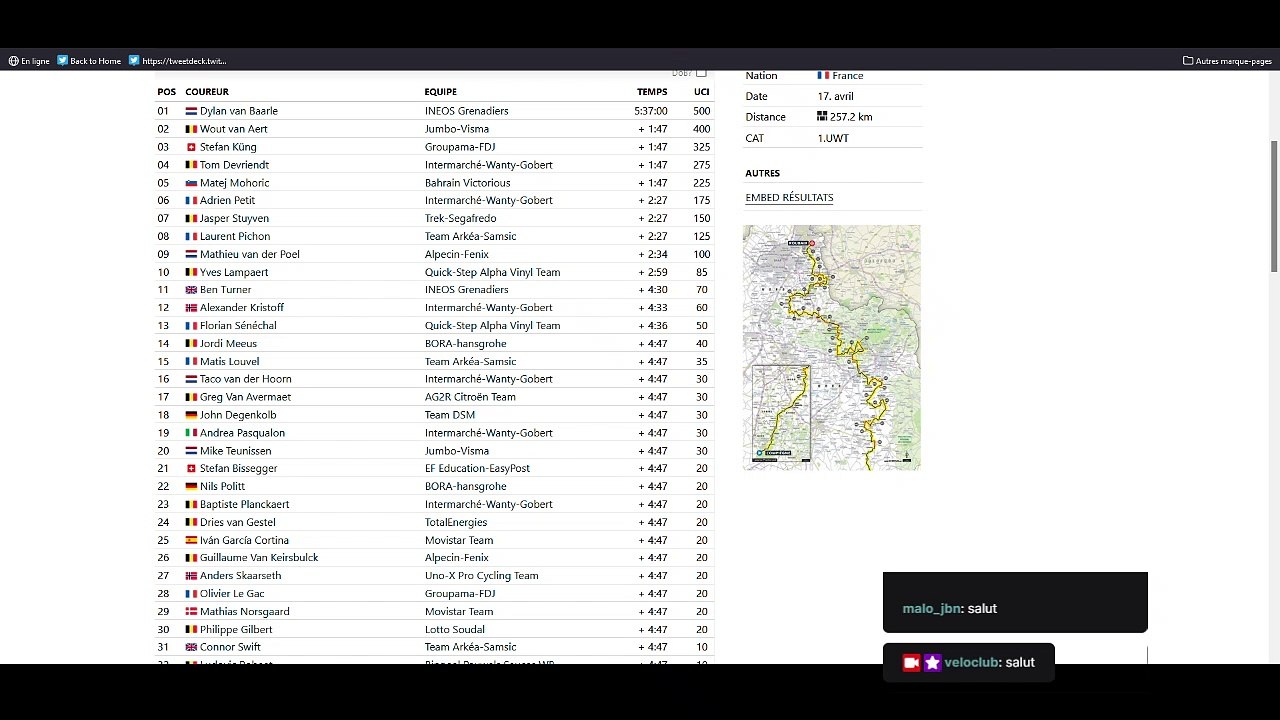
Task: Open rider Tom Devriendt
Action: [234, 165]
